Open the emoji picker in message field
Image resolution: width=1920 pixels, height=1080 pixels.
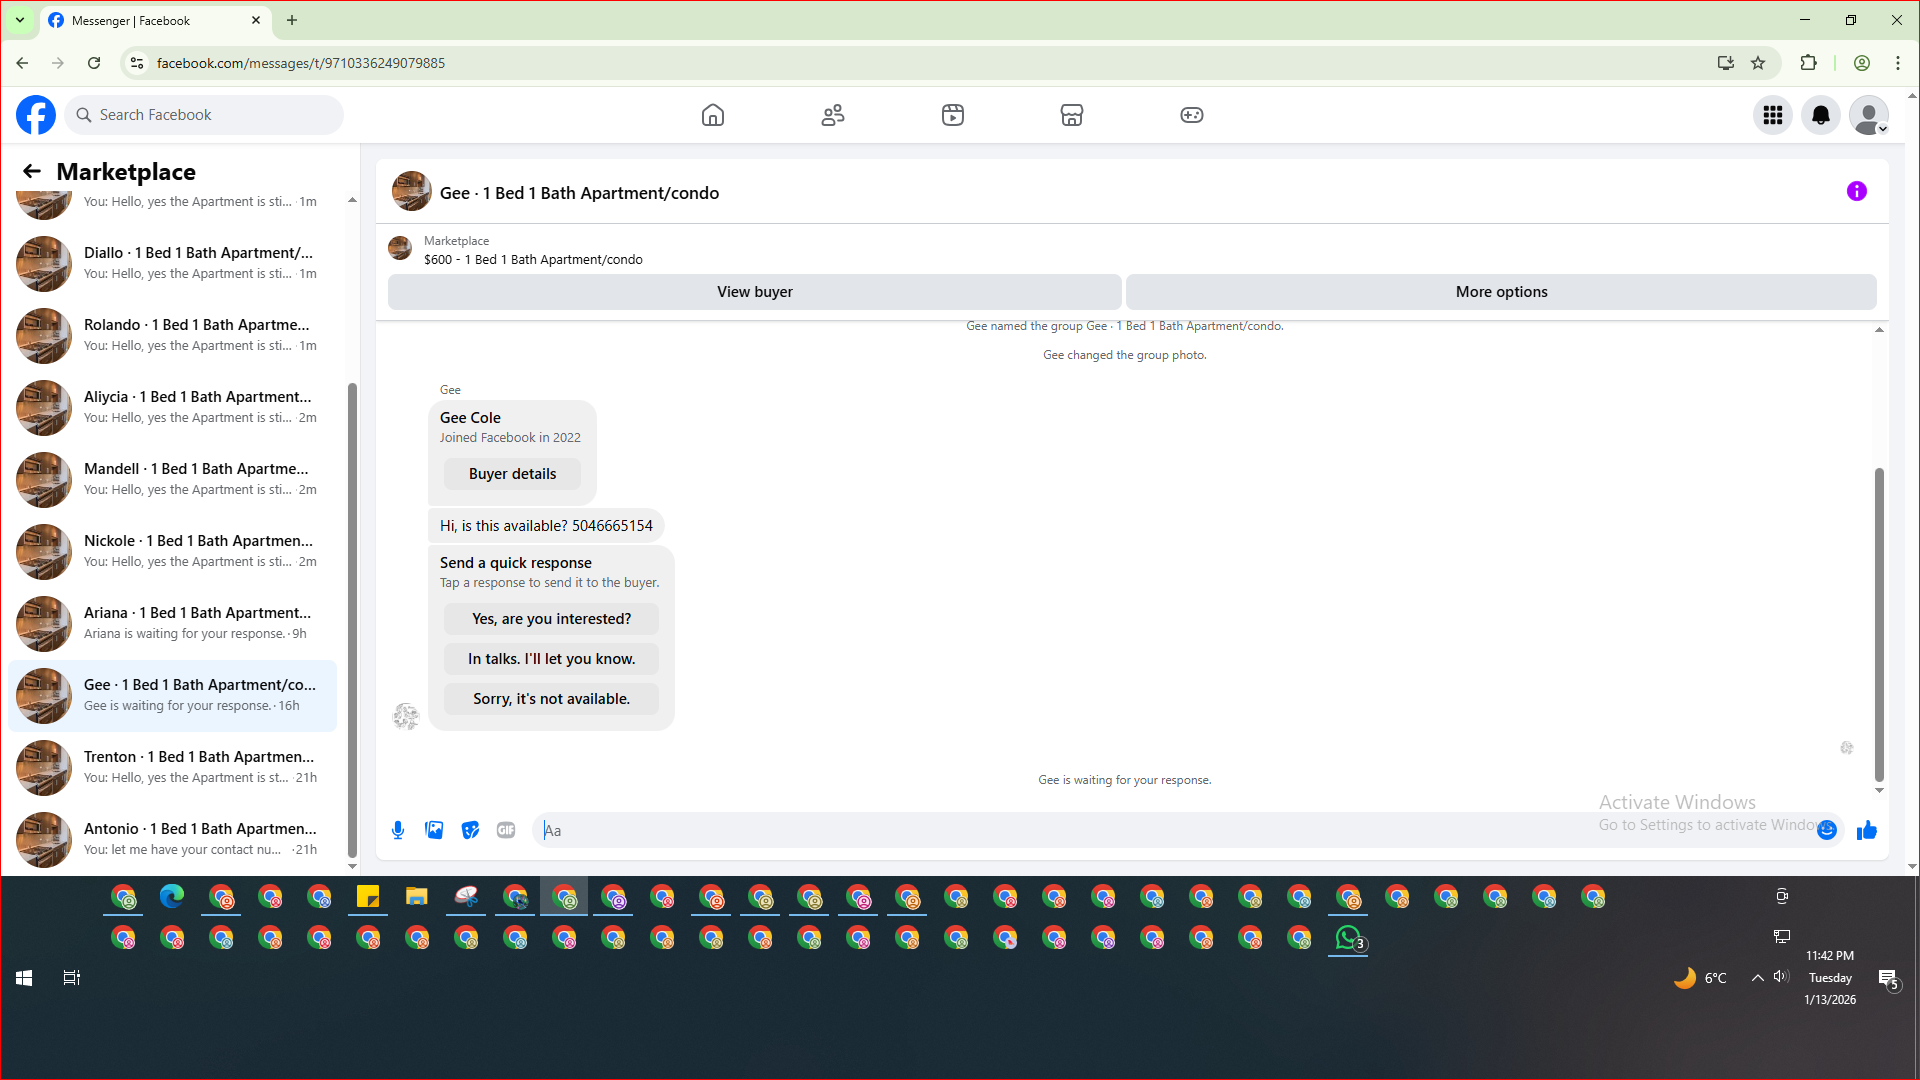[1827, 830]
